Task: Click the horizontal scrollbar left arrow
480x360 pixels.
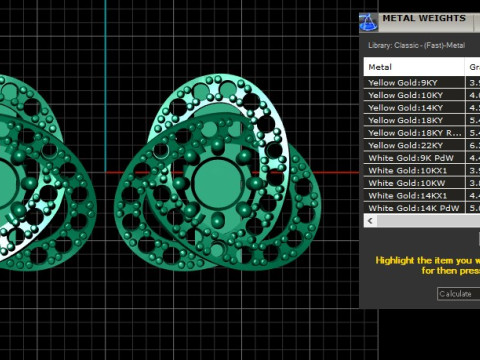Action: (370, 221)
